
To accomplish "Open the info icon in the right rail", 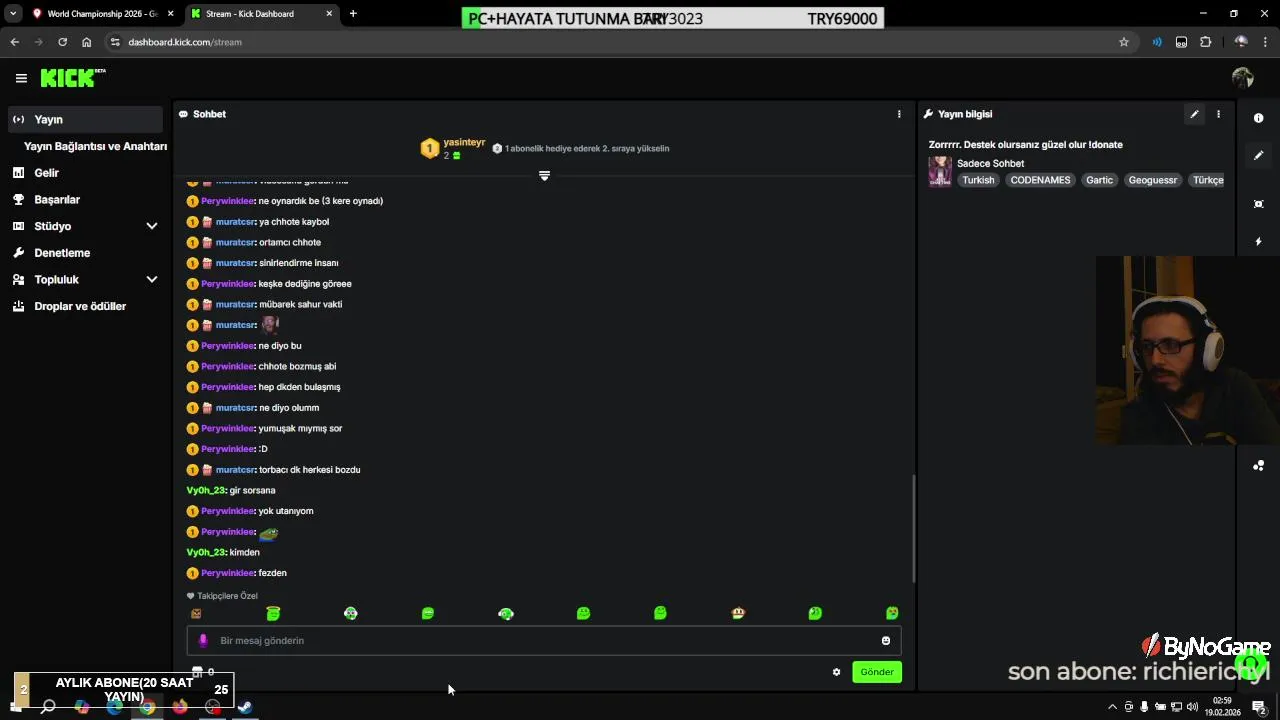I will pos(1258,118).
